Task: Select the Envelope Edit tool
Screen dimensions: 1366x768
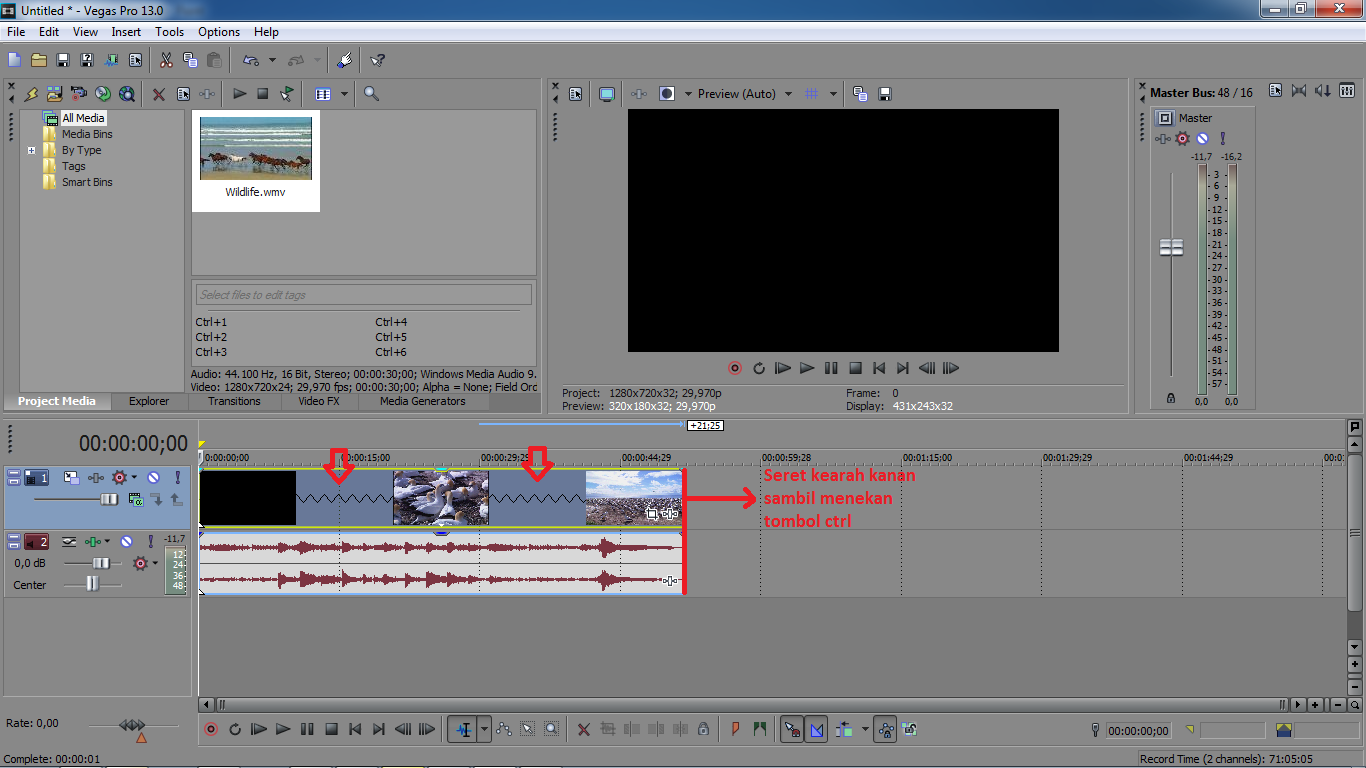Action: point(503,729)
